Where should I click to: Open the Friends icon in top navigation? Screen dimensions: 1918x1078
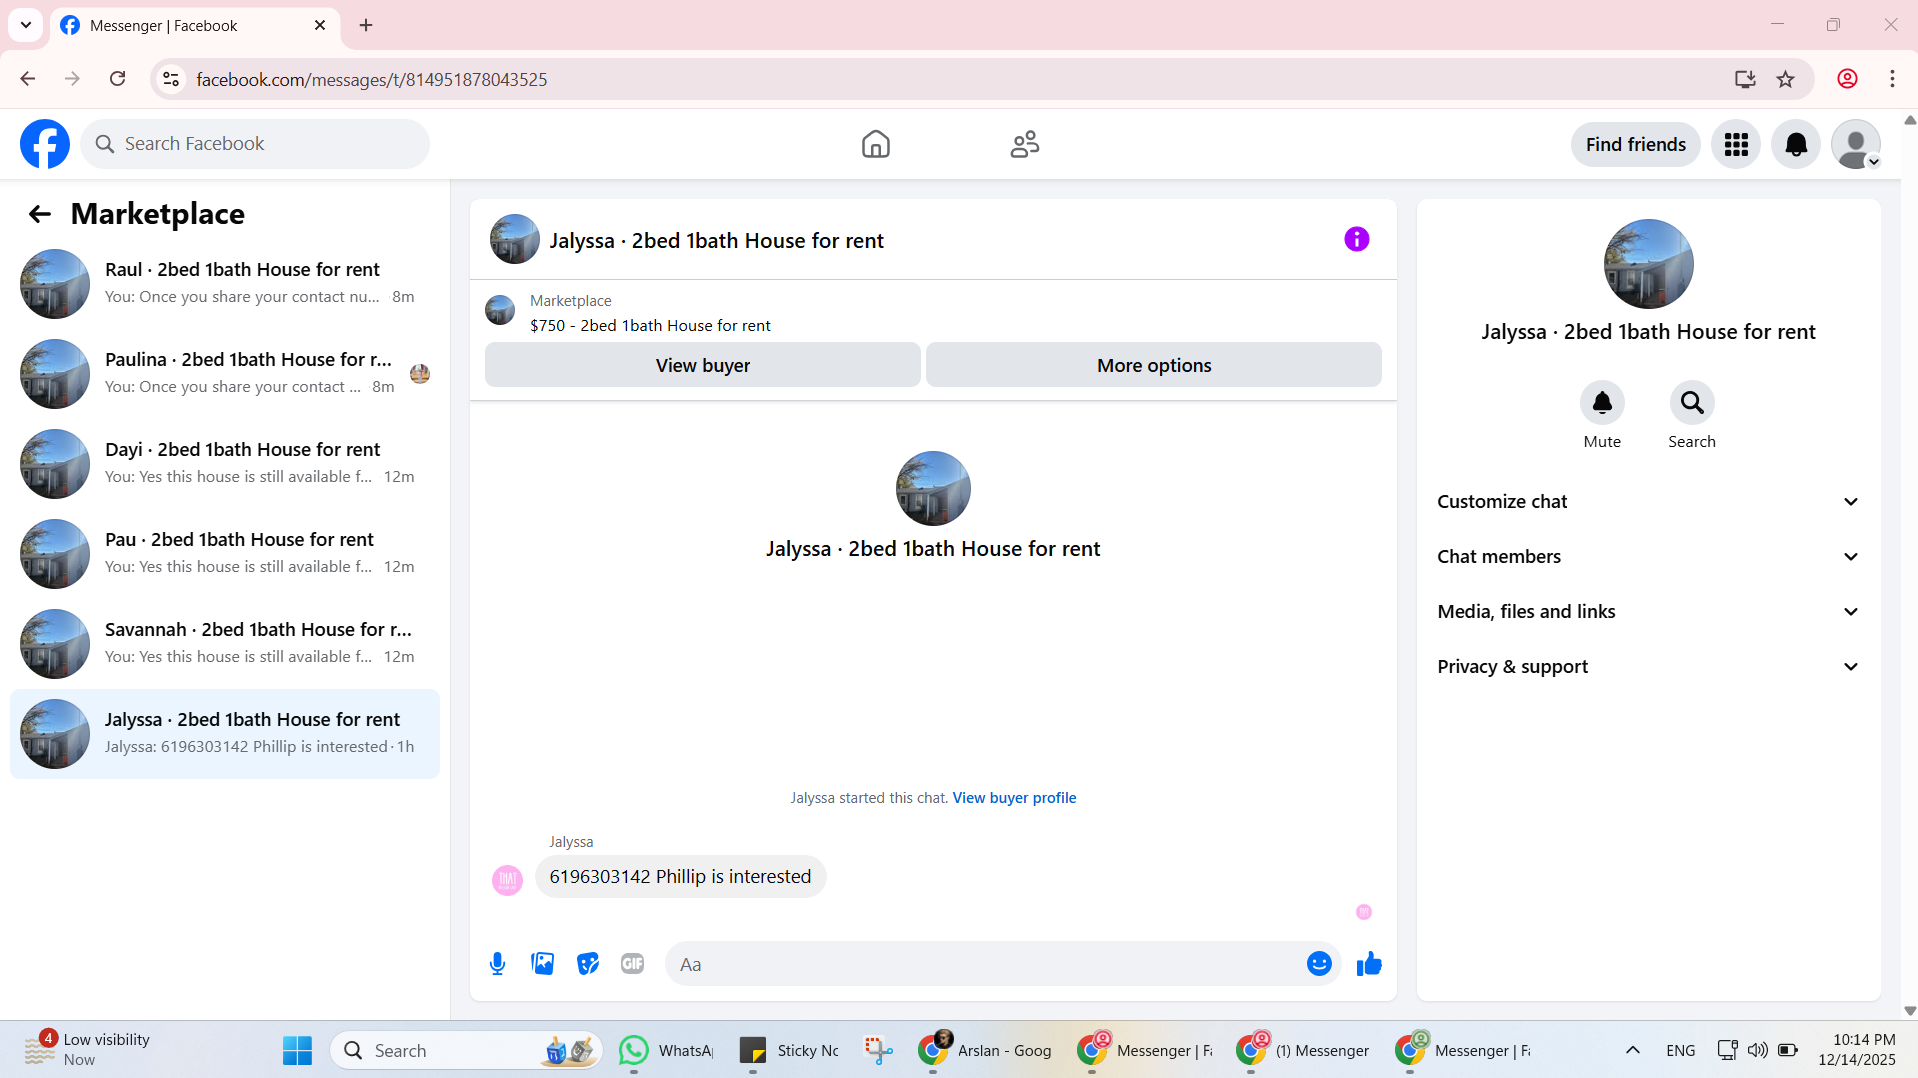click(x=1025, y=144)
